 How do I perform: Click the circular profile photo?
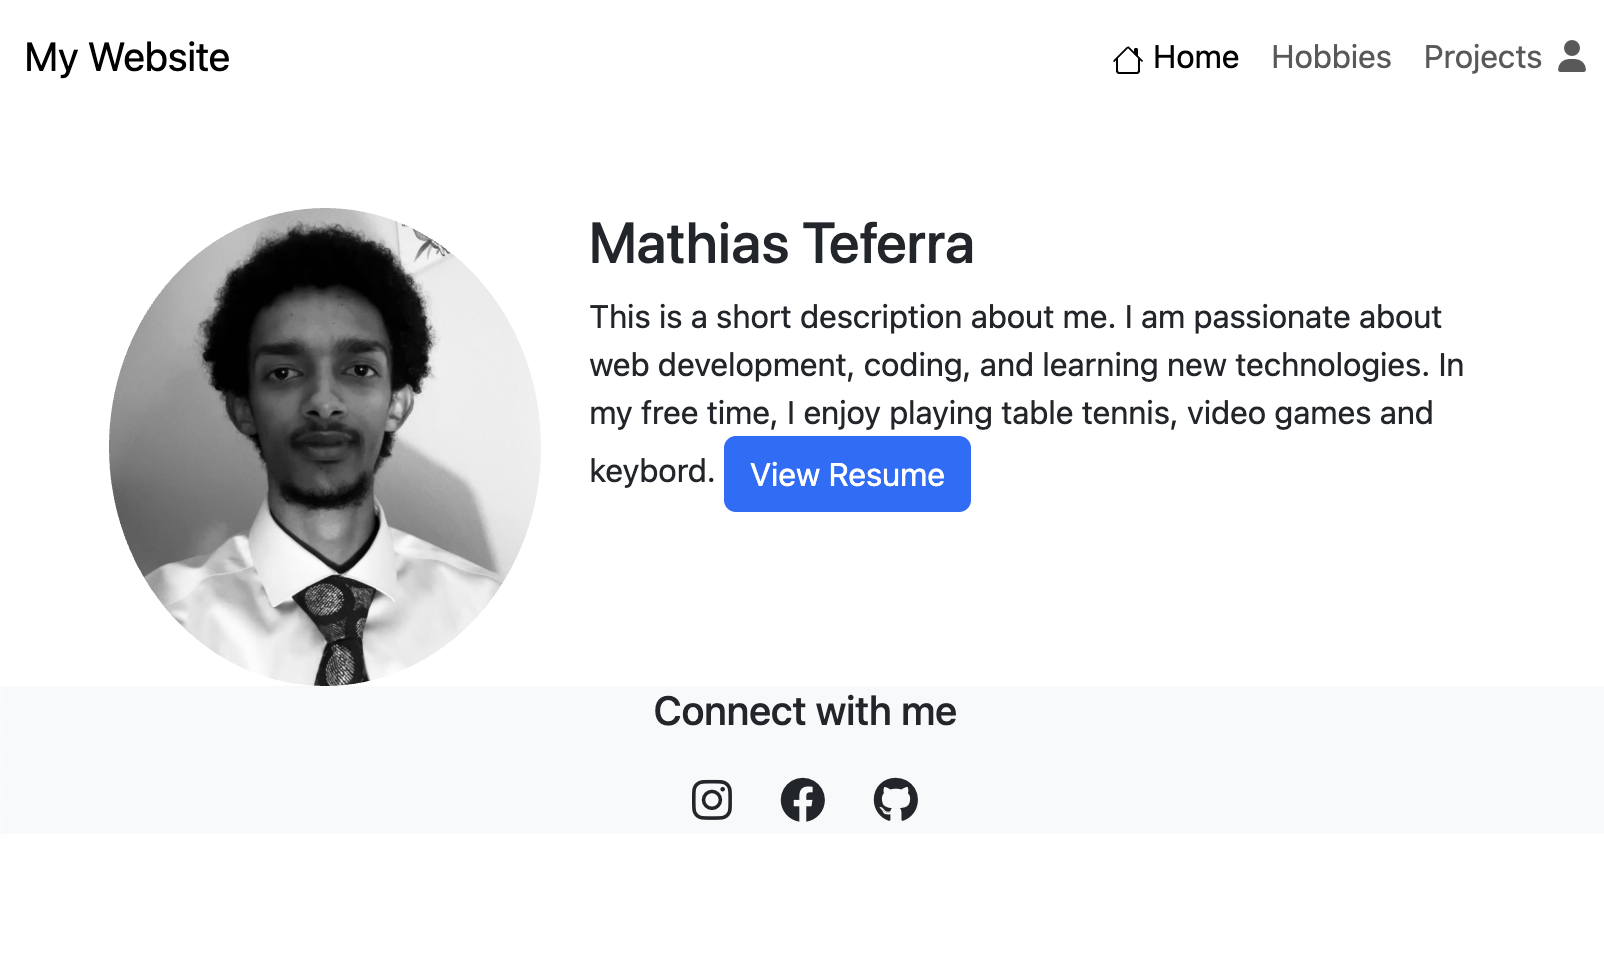pos(325,446)
